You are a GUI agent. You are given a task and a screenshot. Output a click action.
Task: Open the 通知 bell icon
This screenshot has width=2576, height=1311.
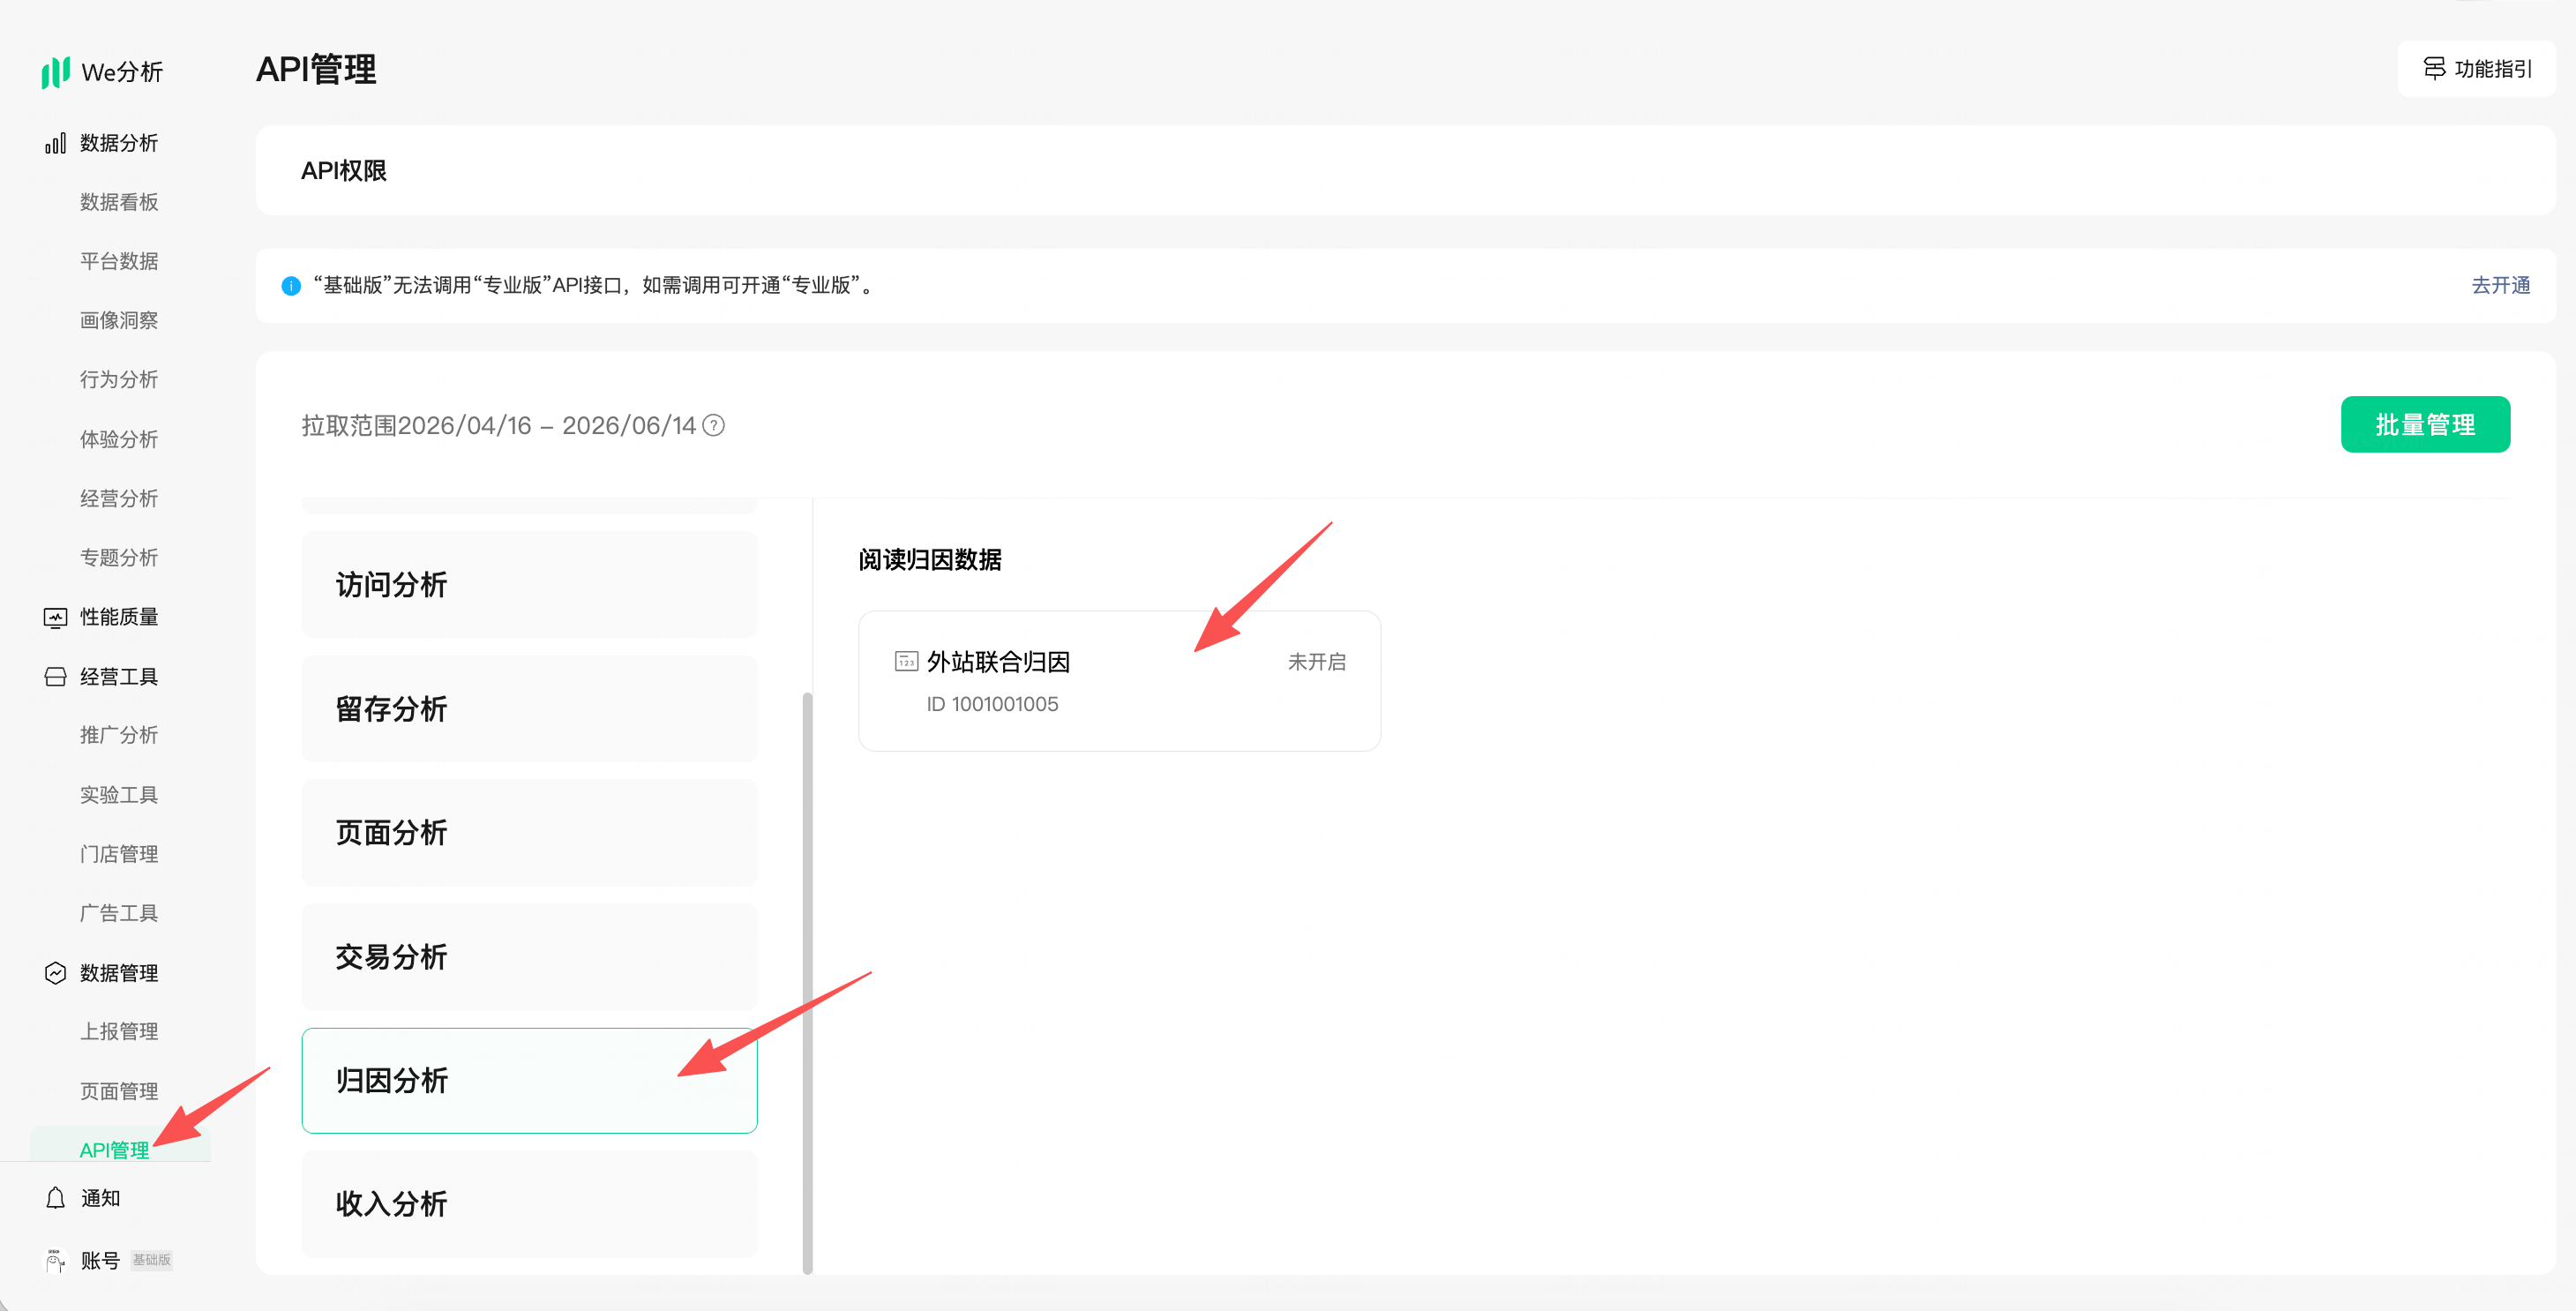[x=56, y=1198]
